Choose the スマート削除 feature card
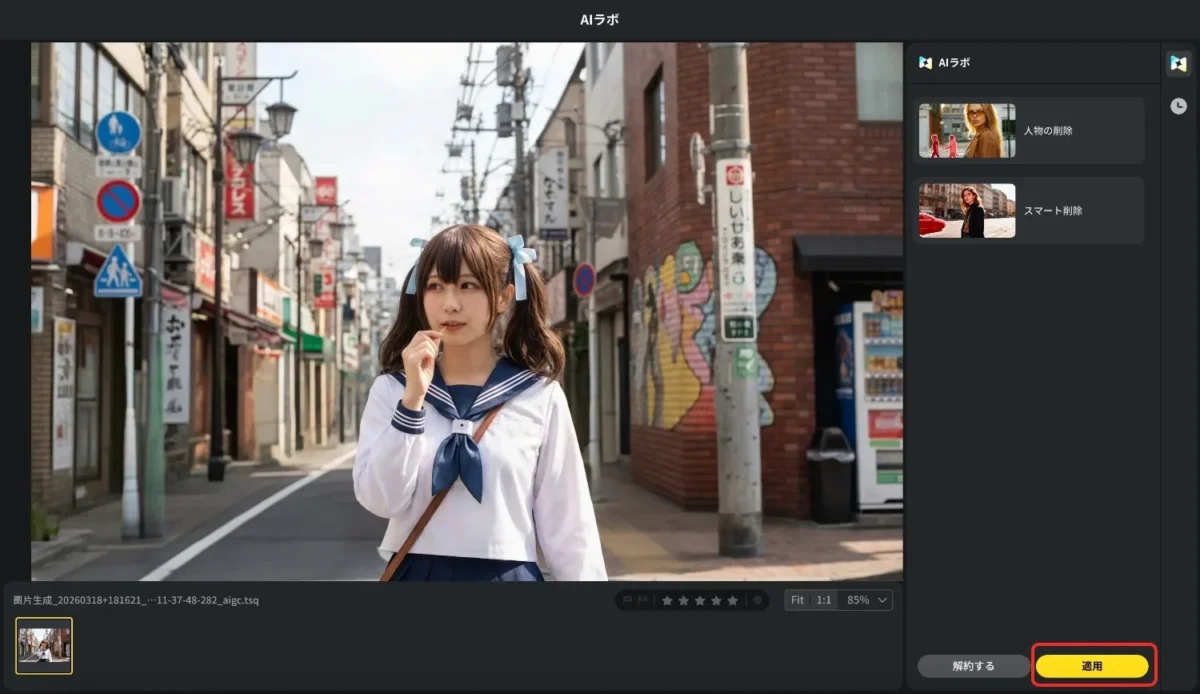The image size is (1200, 694). coord(1028,210)
